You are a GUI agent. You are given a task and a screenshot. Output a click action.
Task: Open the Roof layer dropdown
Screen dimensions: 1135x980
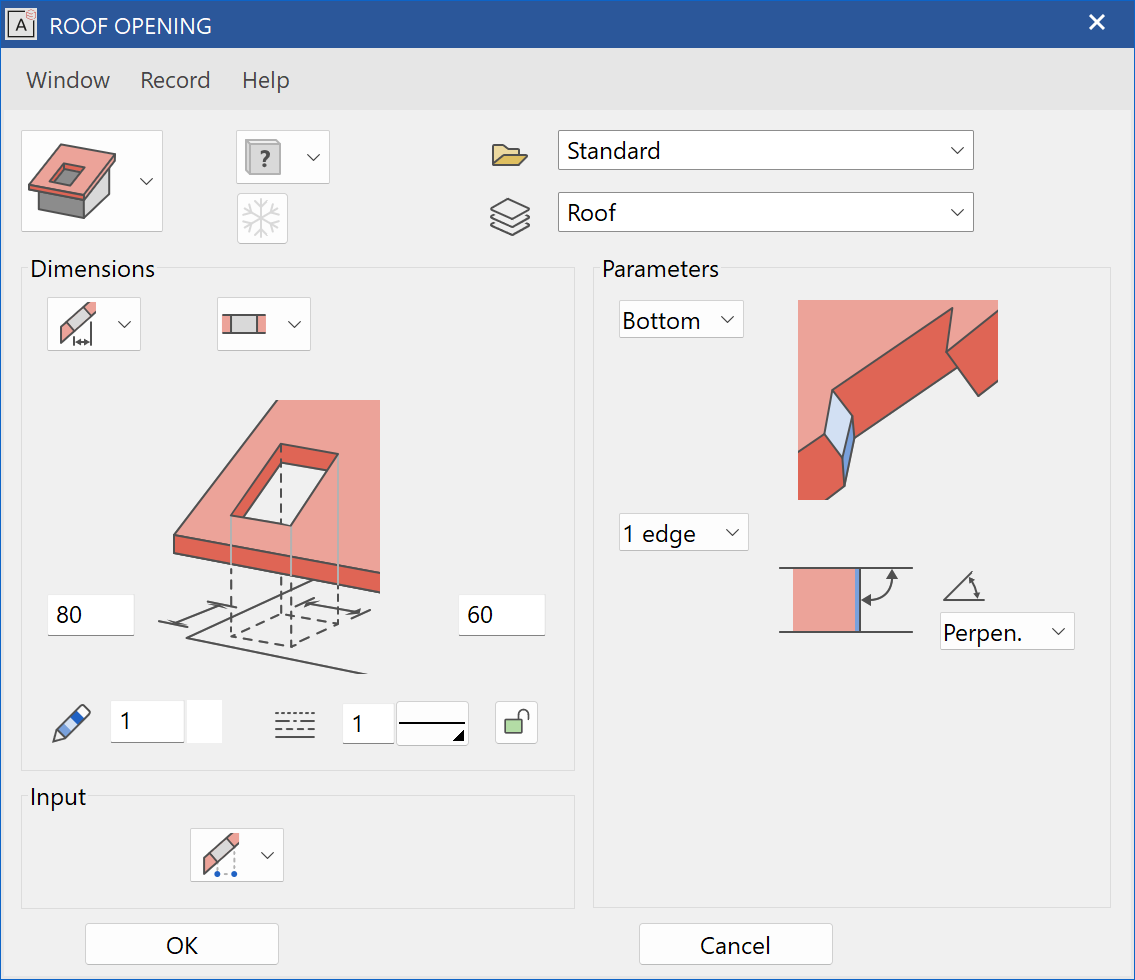765,212
